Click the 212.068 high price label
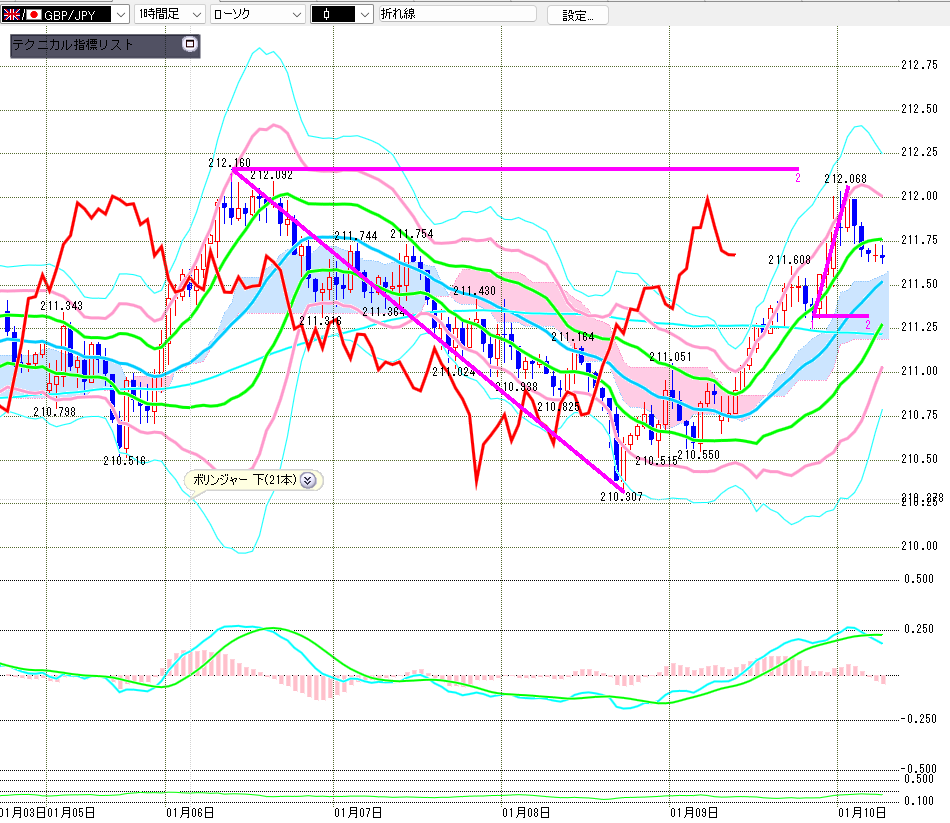The image size is (950, 823). [x=845, y=178]
